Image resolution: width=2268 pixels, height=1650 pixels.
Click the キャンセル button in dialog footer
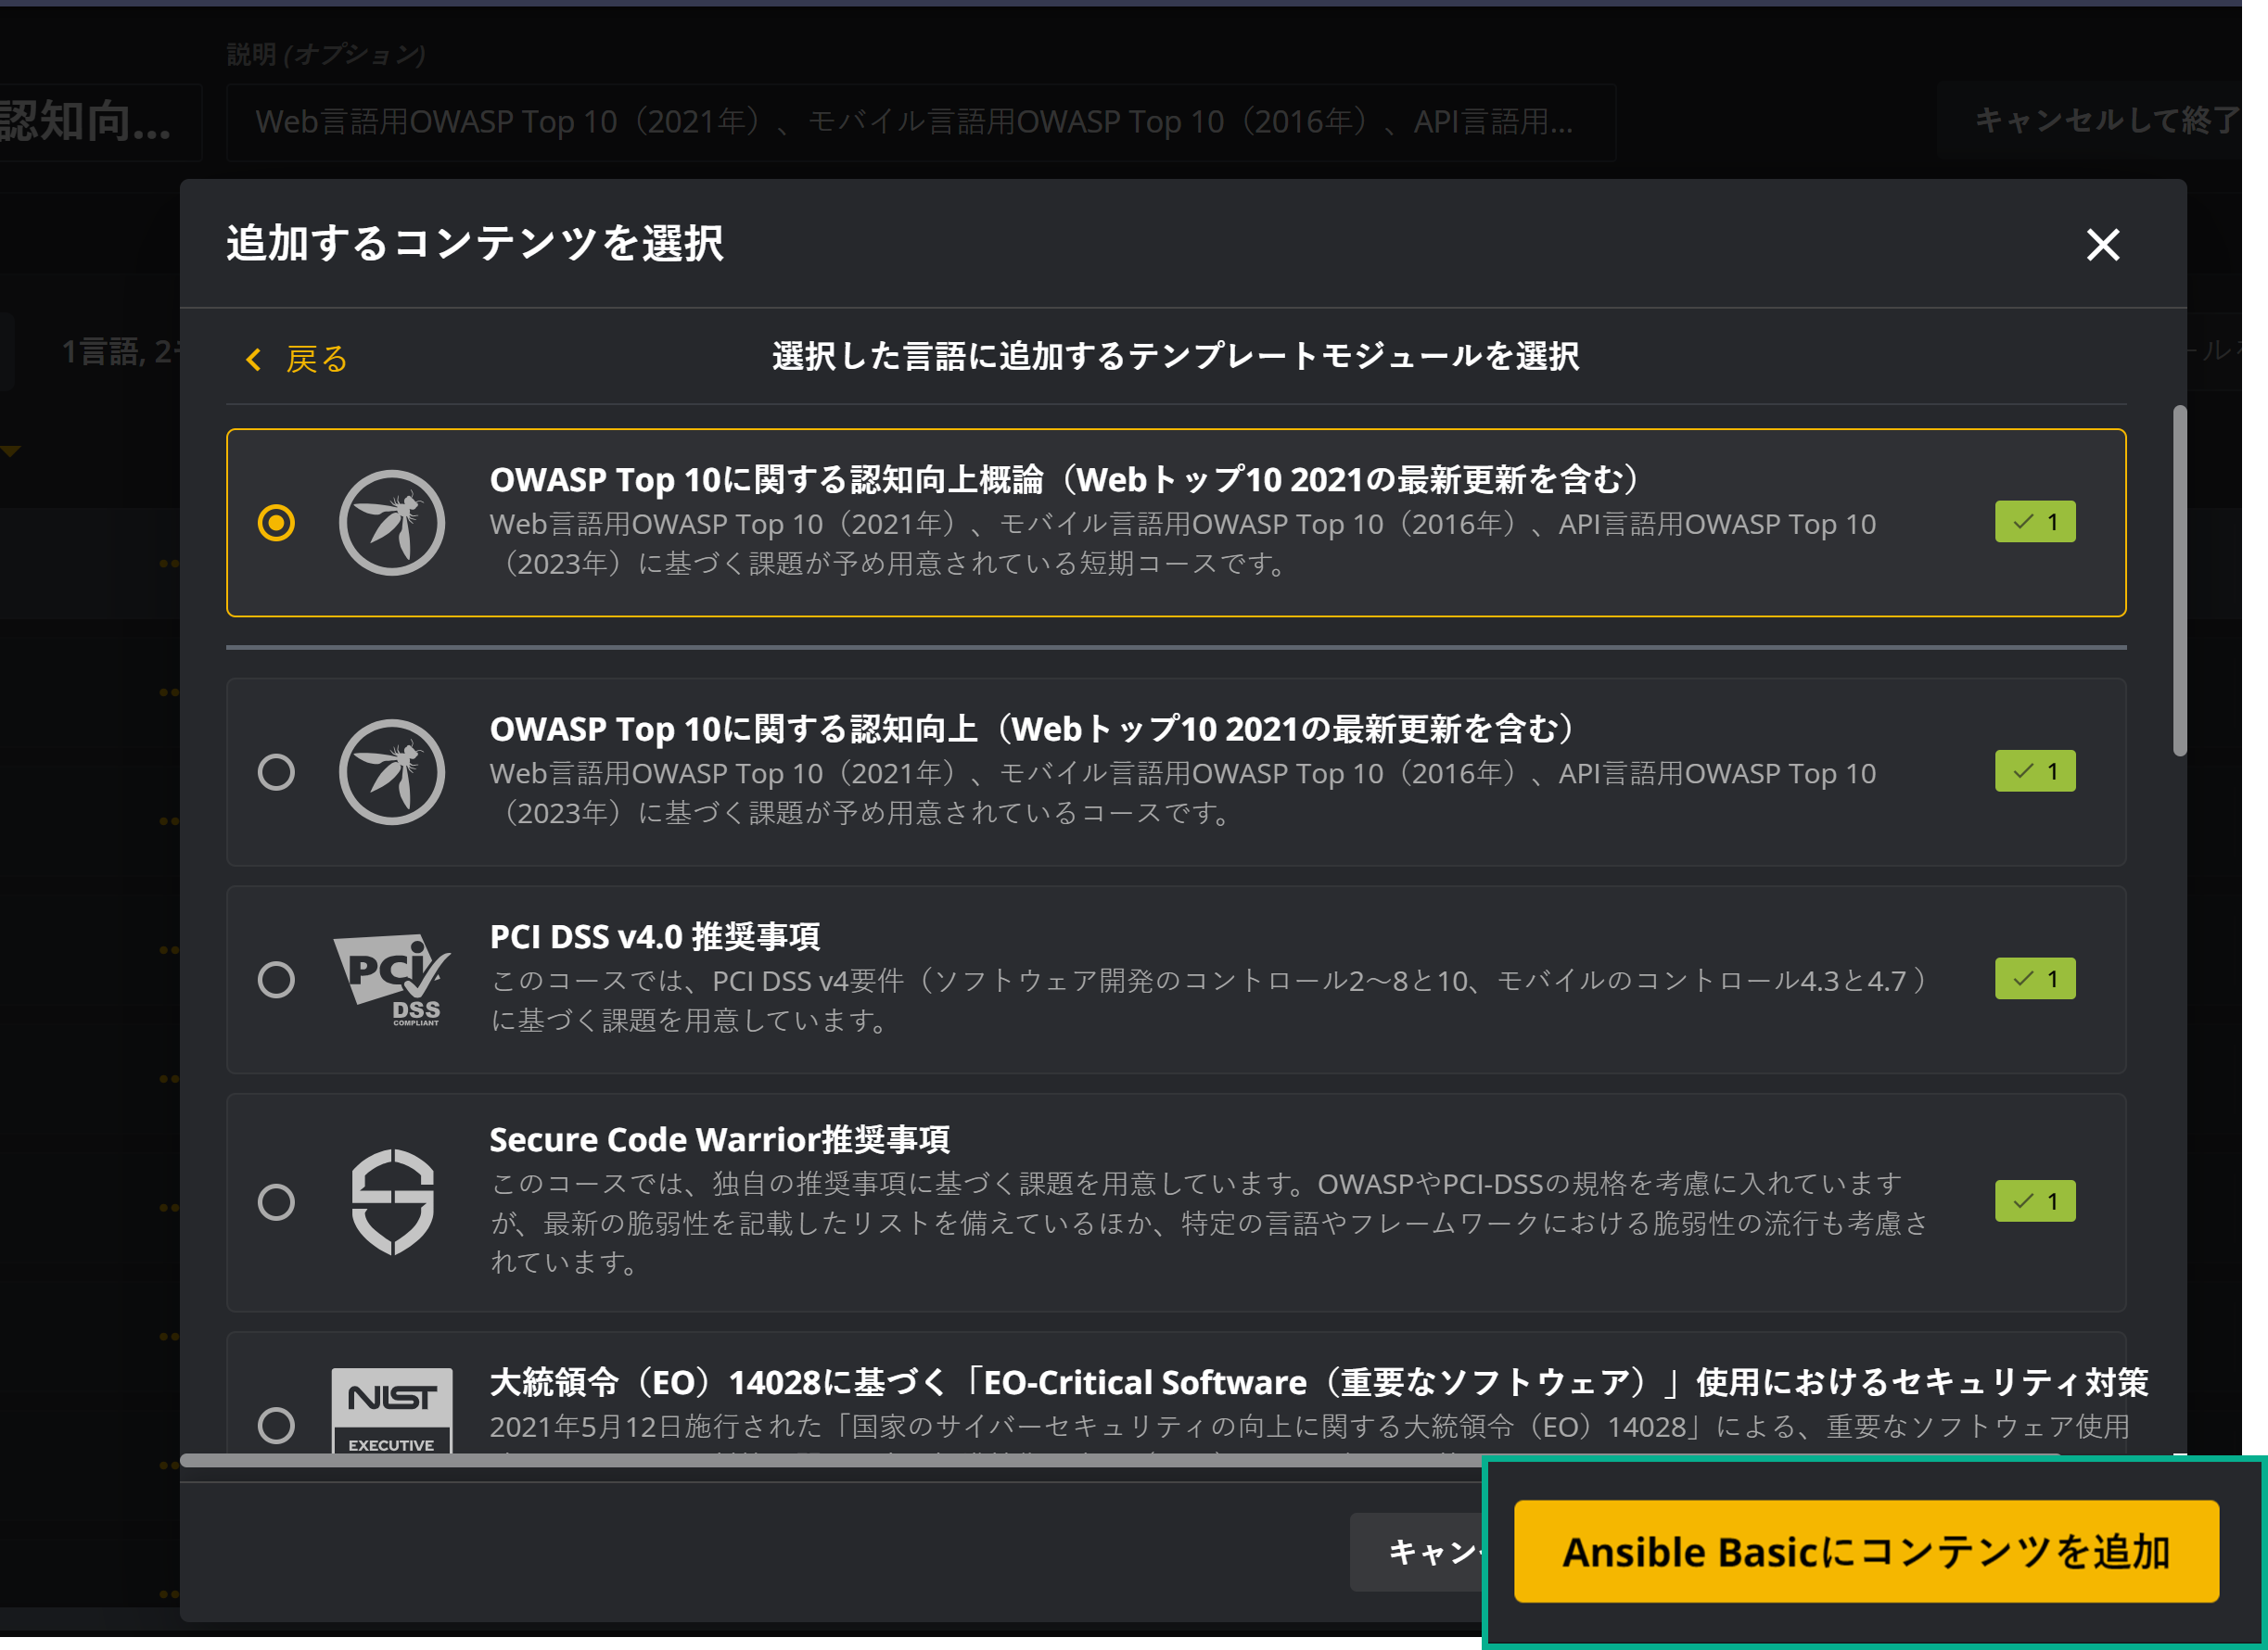coord(1418,1551)
